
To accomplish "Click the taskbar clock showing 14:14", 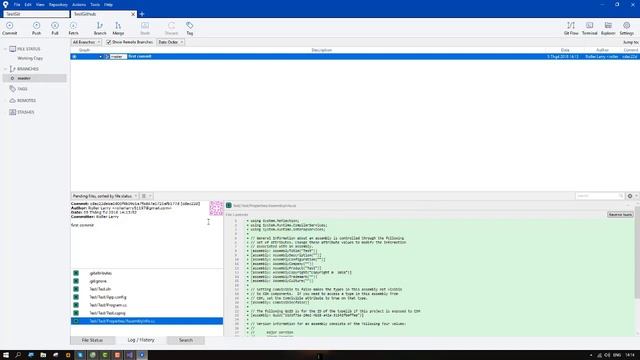I will point(630,355).
